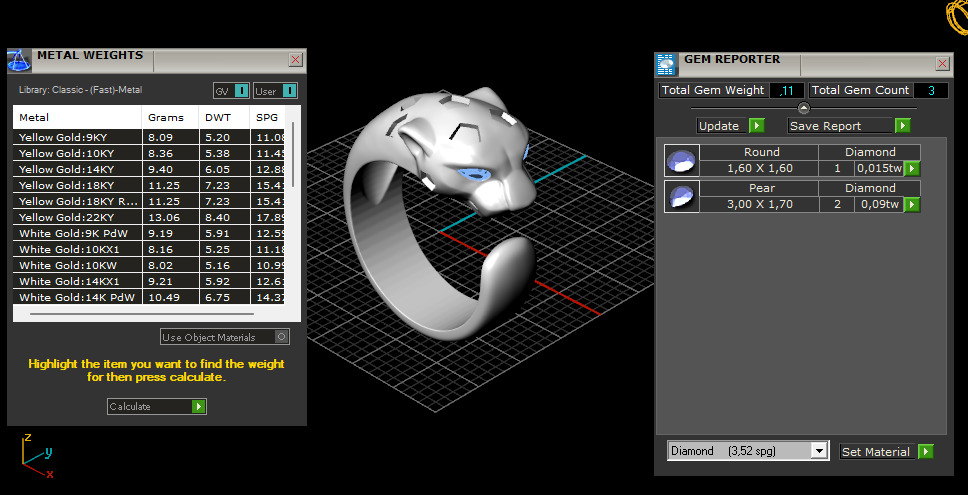Viewport: 968px width, 495px height.
Task: Select the Yellow Gold:18KY R... row
Action: pos(149,201)
